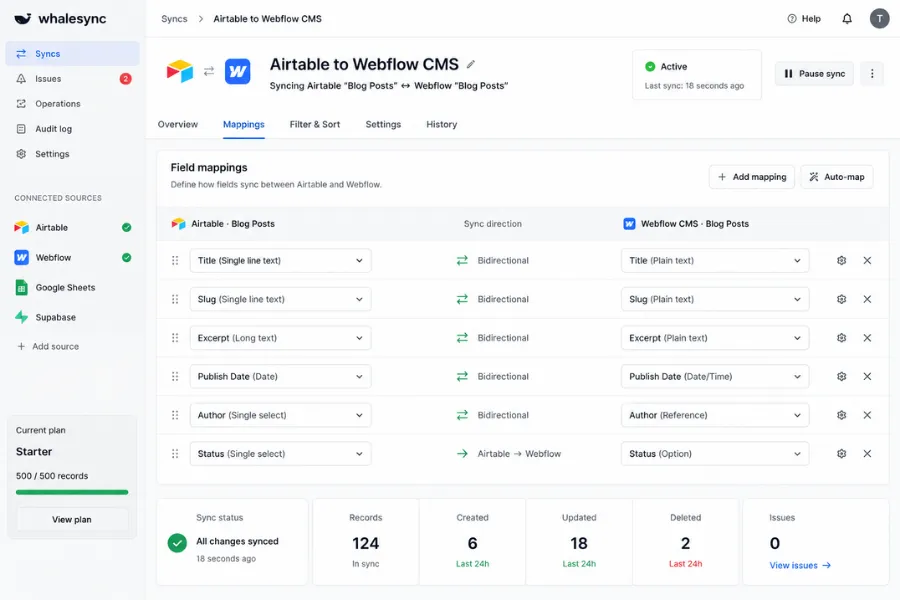Click the whalesync whale logo
Viewport: 900px width, 600px height.
click(x=22, y=19)
